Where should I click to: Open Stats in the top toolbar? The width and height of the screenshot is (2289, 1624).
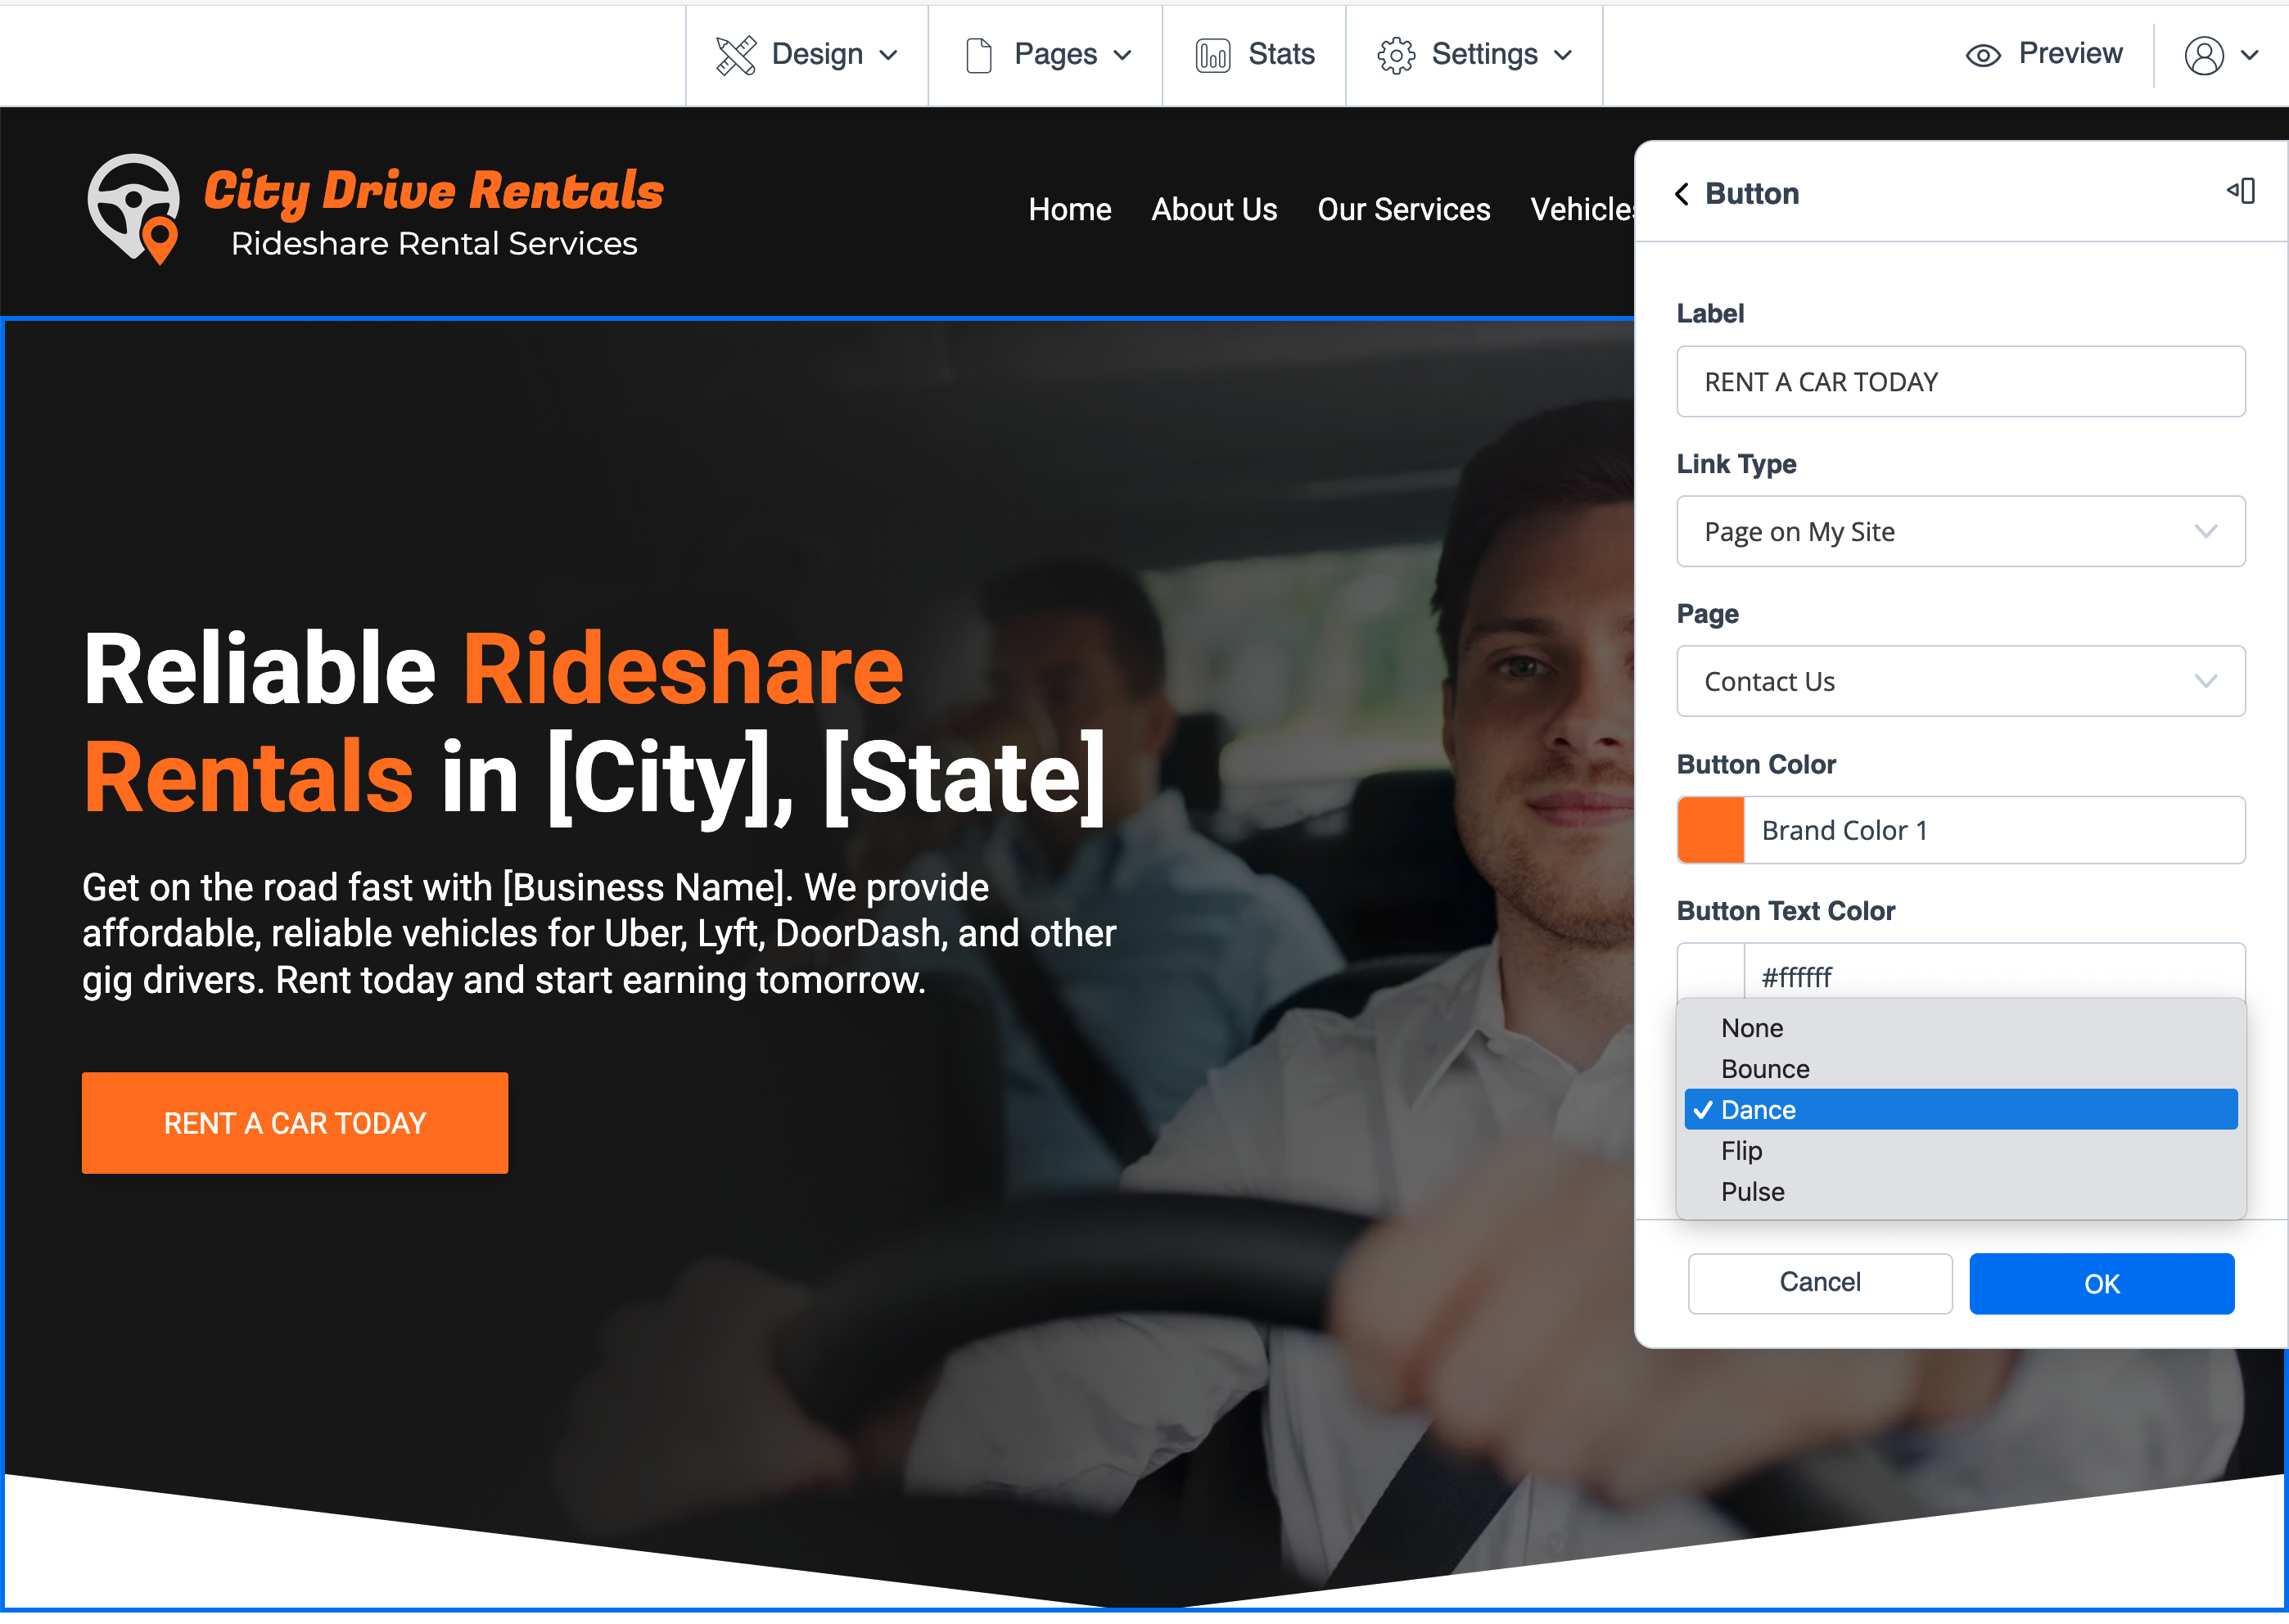(x=1254, y=55)
